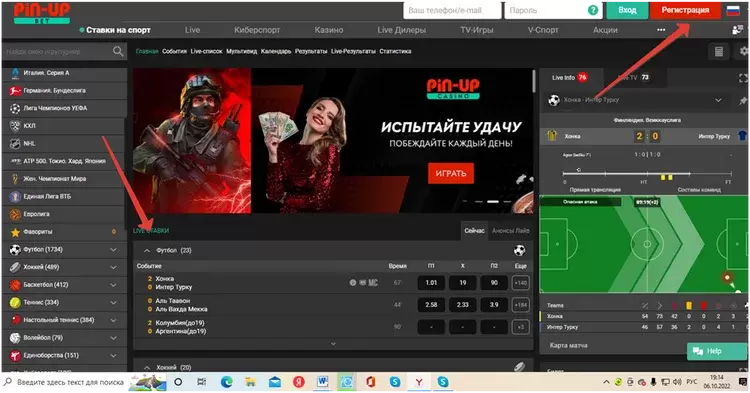Click the Pin-Up Bet logo
Screen dimensions: 750x393
click(42, 12)
